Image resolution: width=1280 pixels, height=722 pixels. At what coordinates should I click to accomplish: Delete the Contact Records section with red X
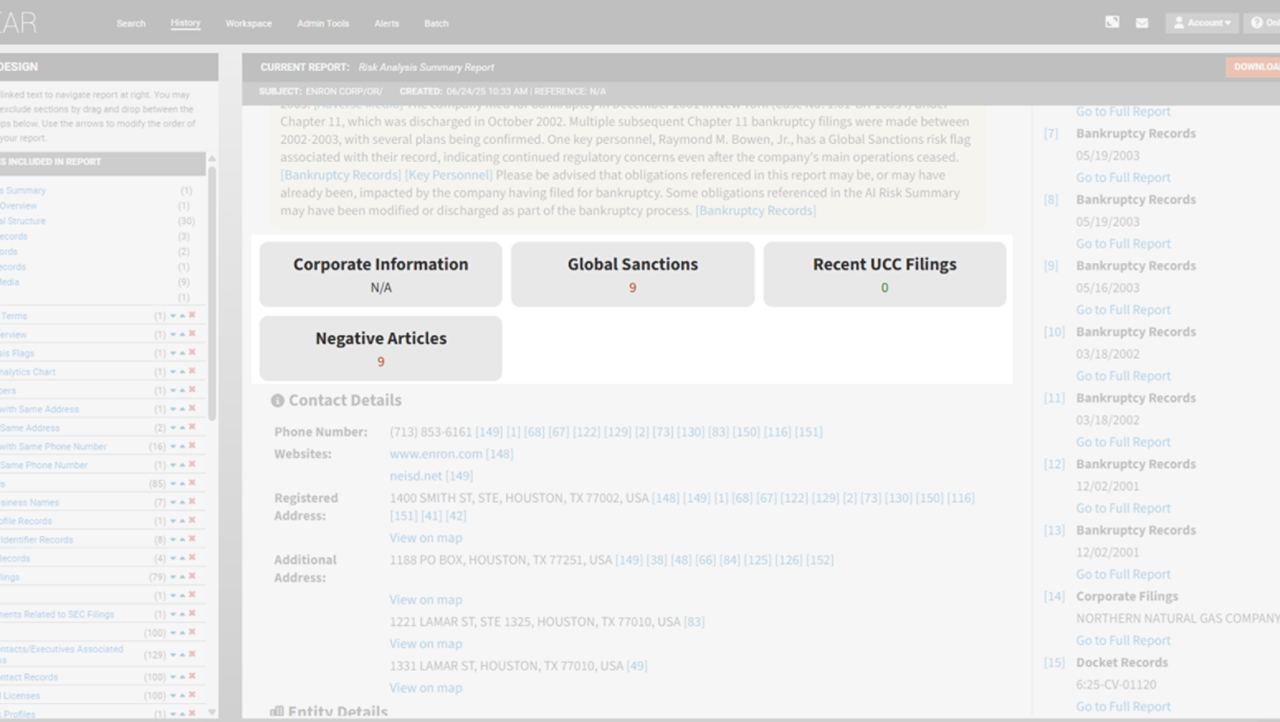click(192, 677)
